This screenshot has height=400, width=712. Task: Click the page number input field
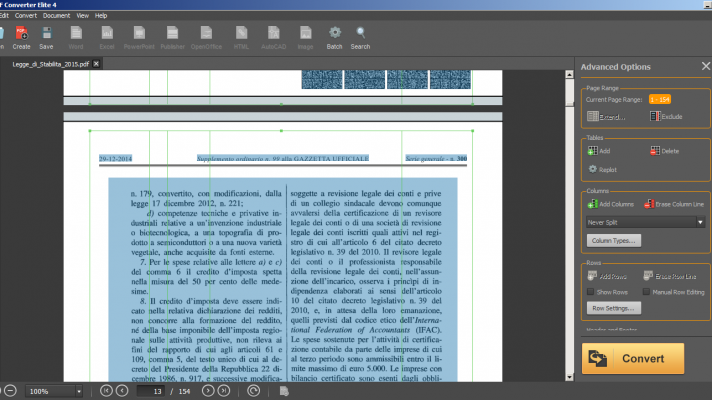point(157,391)
